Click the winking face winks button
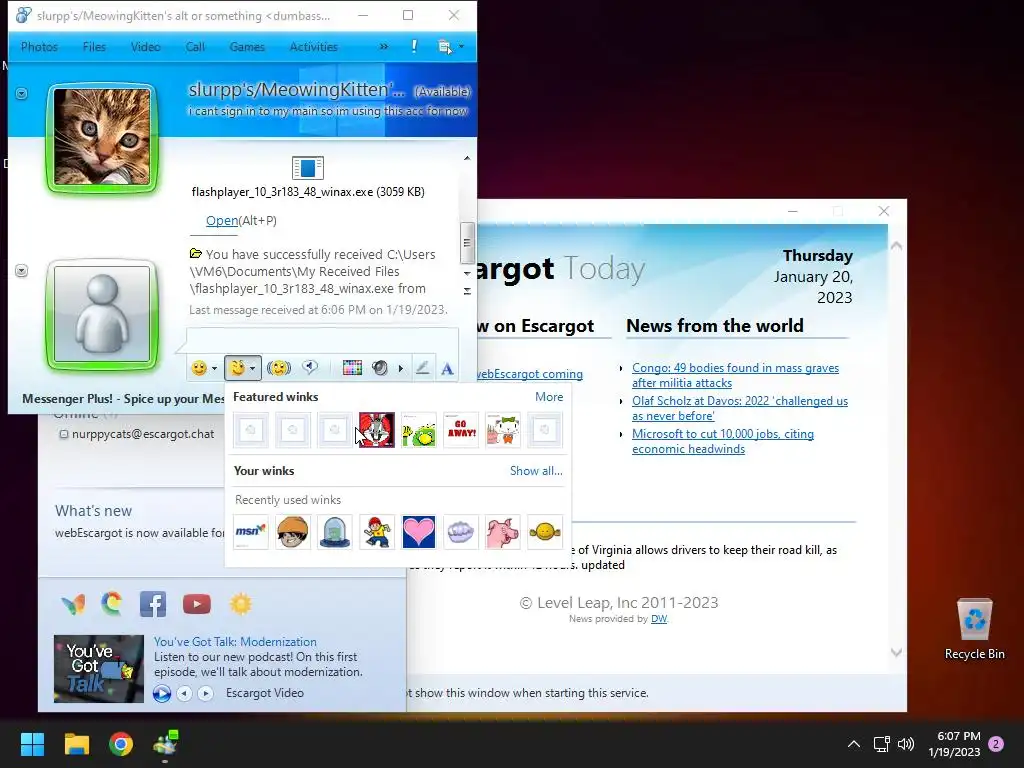Screen dimensions: 1024x768 click(x=238, y=368)
